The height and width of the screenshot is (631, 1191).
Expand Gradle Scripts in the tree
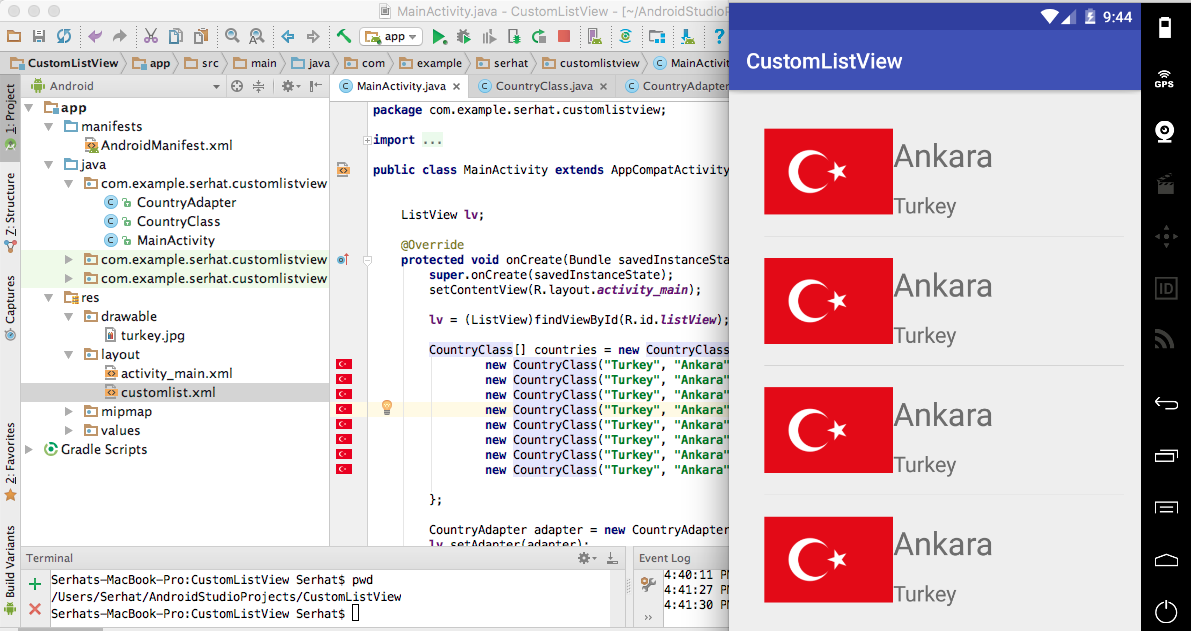[x=30, y=450]
